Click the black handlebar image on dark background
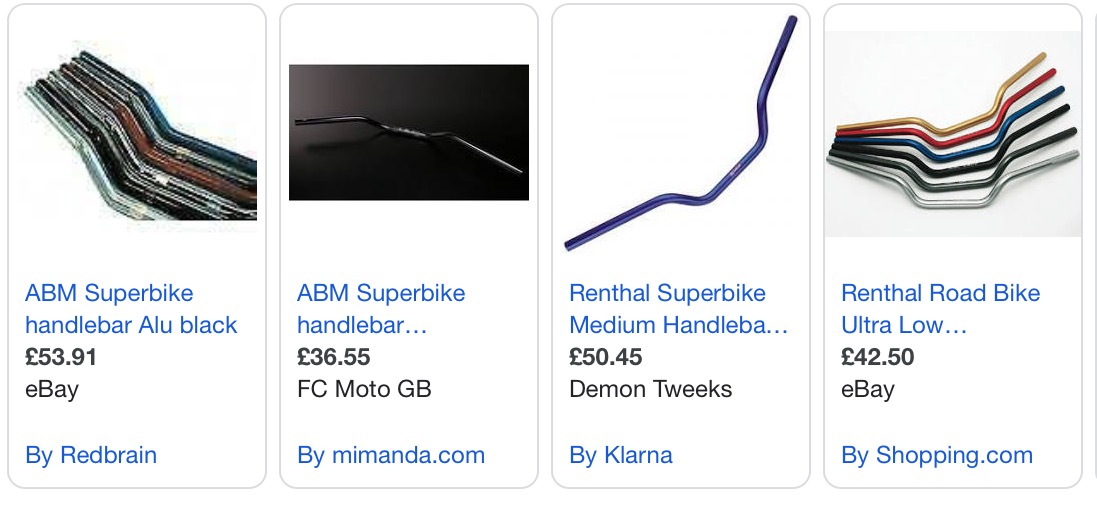The width and height of the screenshot is (1097, 515). click(x=408, y=132)
